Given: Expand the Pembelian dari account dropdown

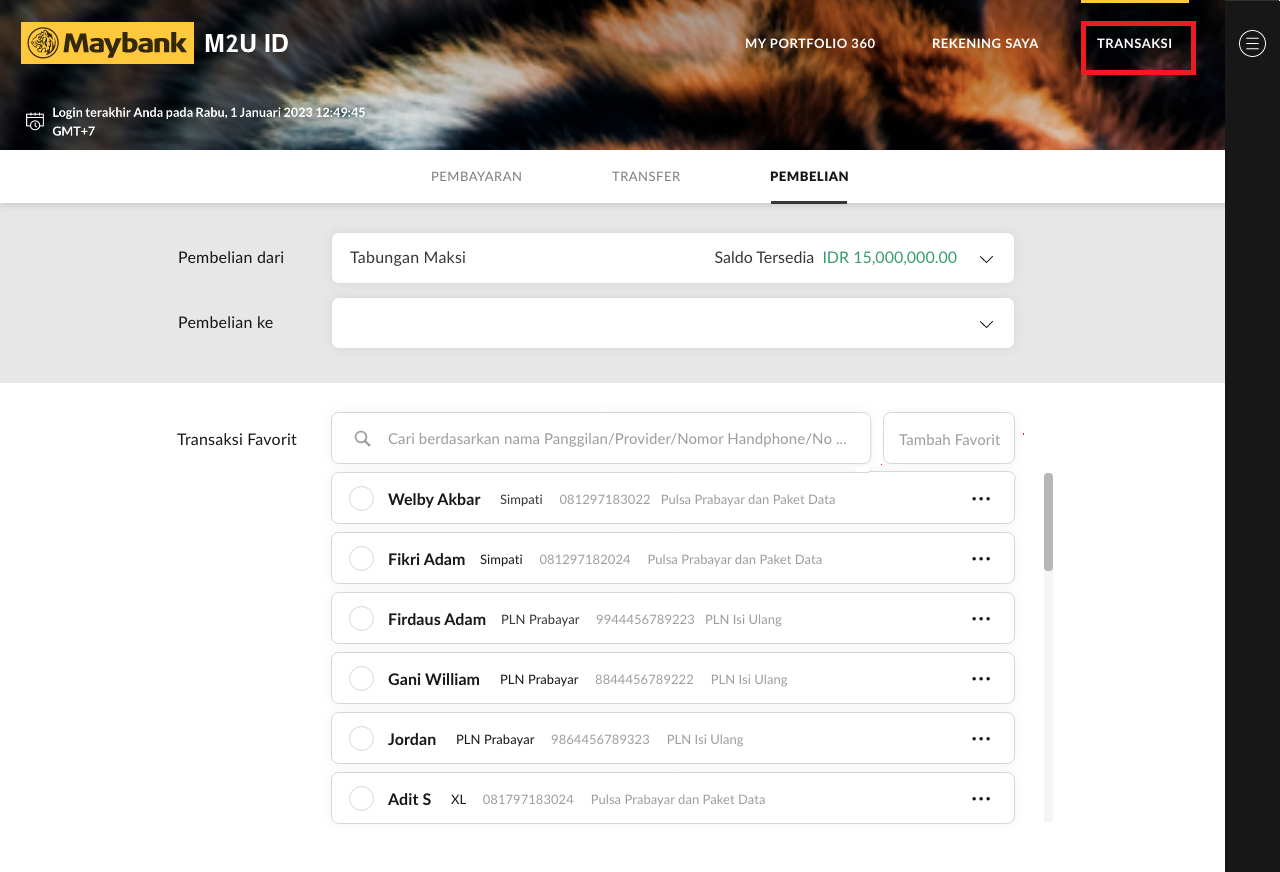Looking at the screenshot, I should coord(985,259).
